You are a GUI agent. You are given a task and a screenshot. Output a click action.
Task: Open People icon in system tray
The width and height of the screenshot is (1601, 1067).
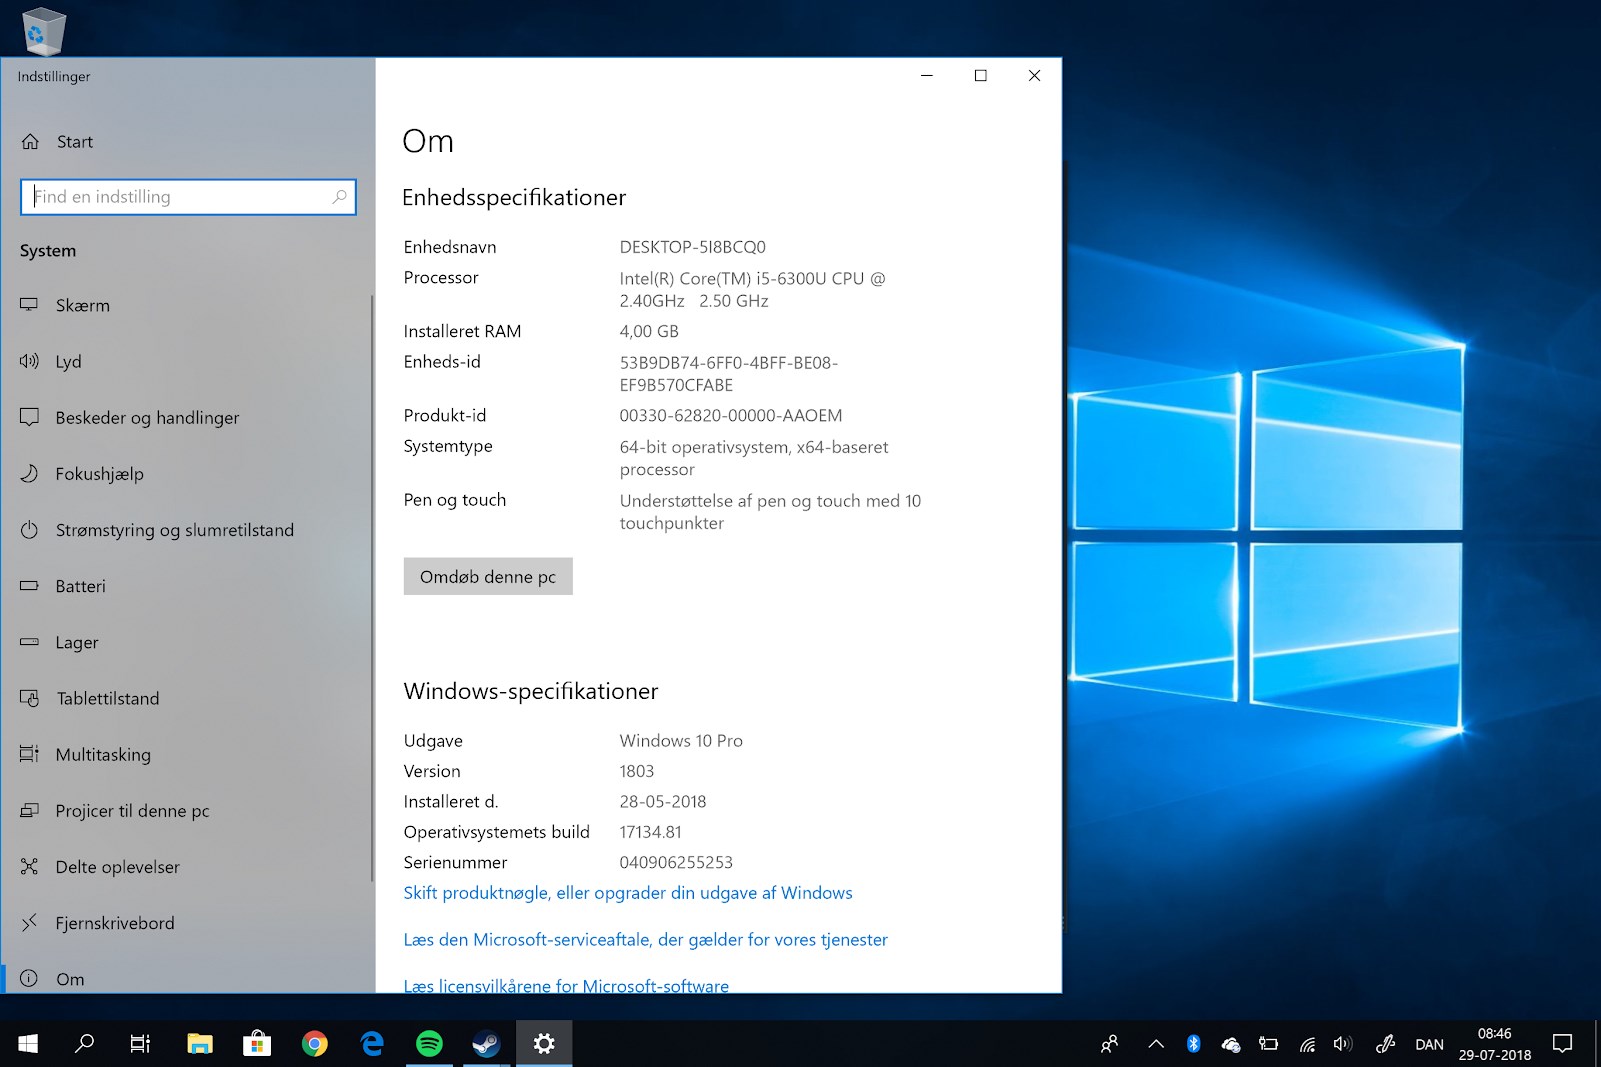(x=1109, y=1044)
